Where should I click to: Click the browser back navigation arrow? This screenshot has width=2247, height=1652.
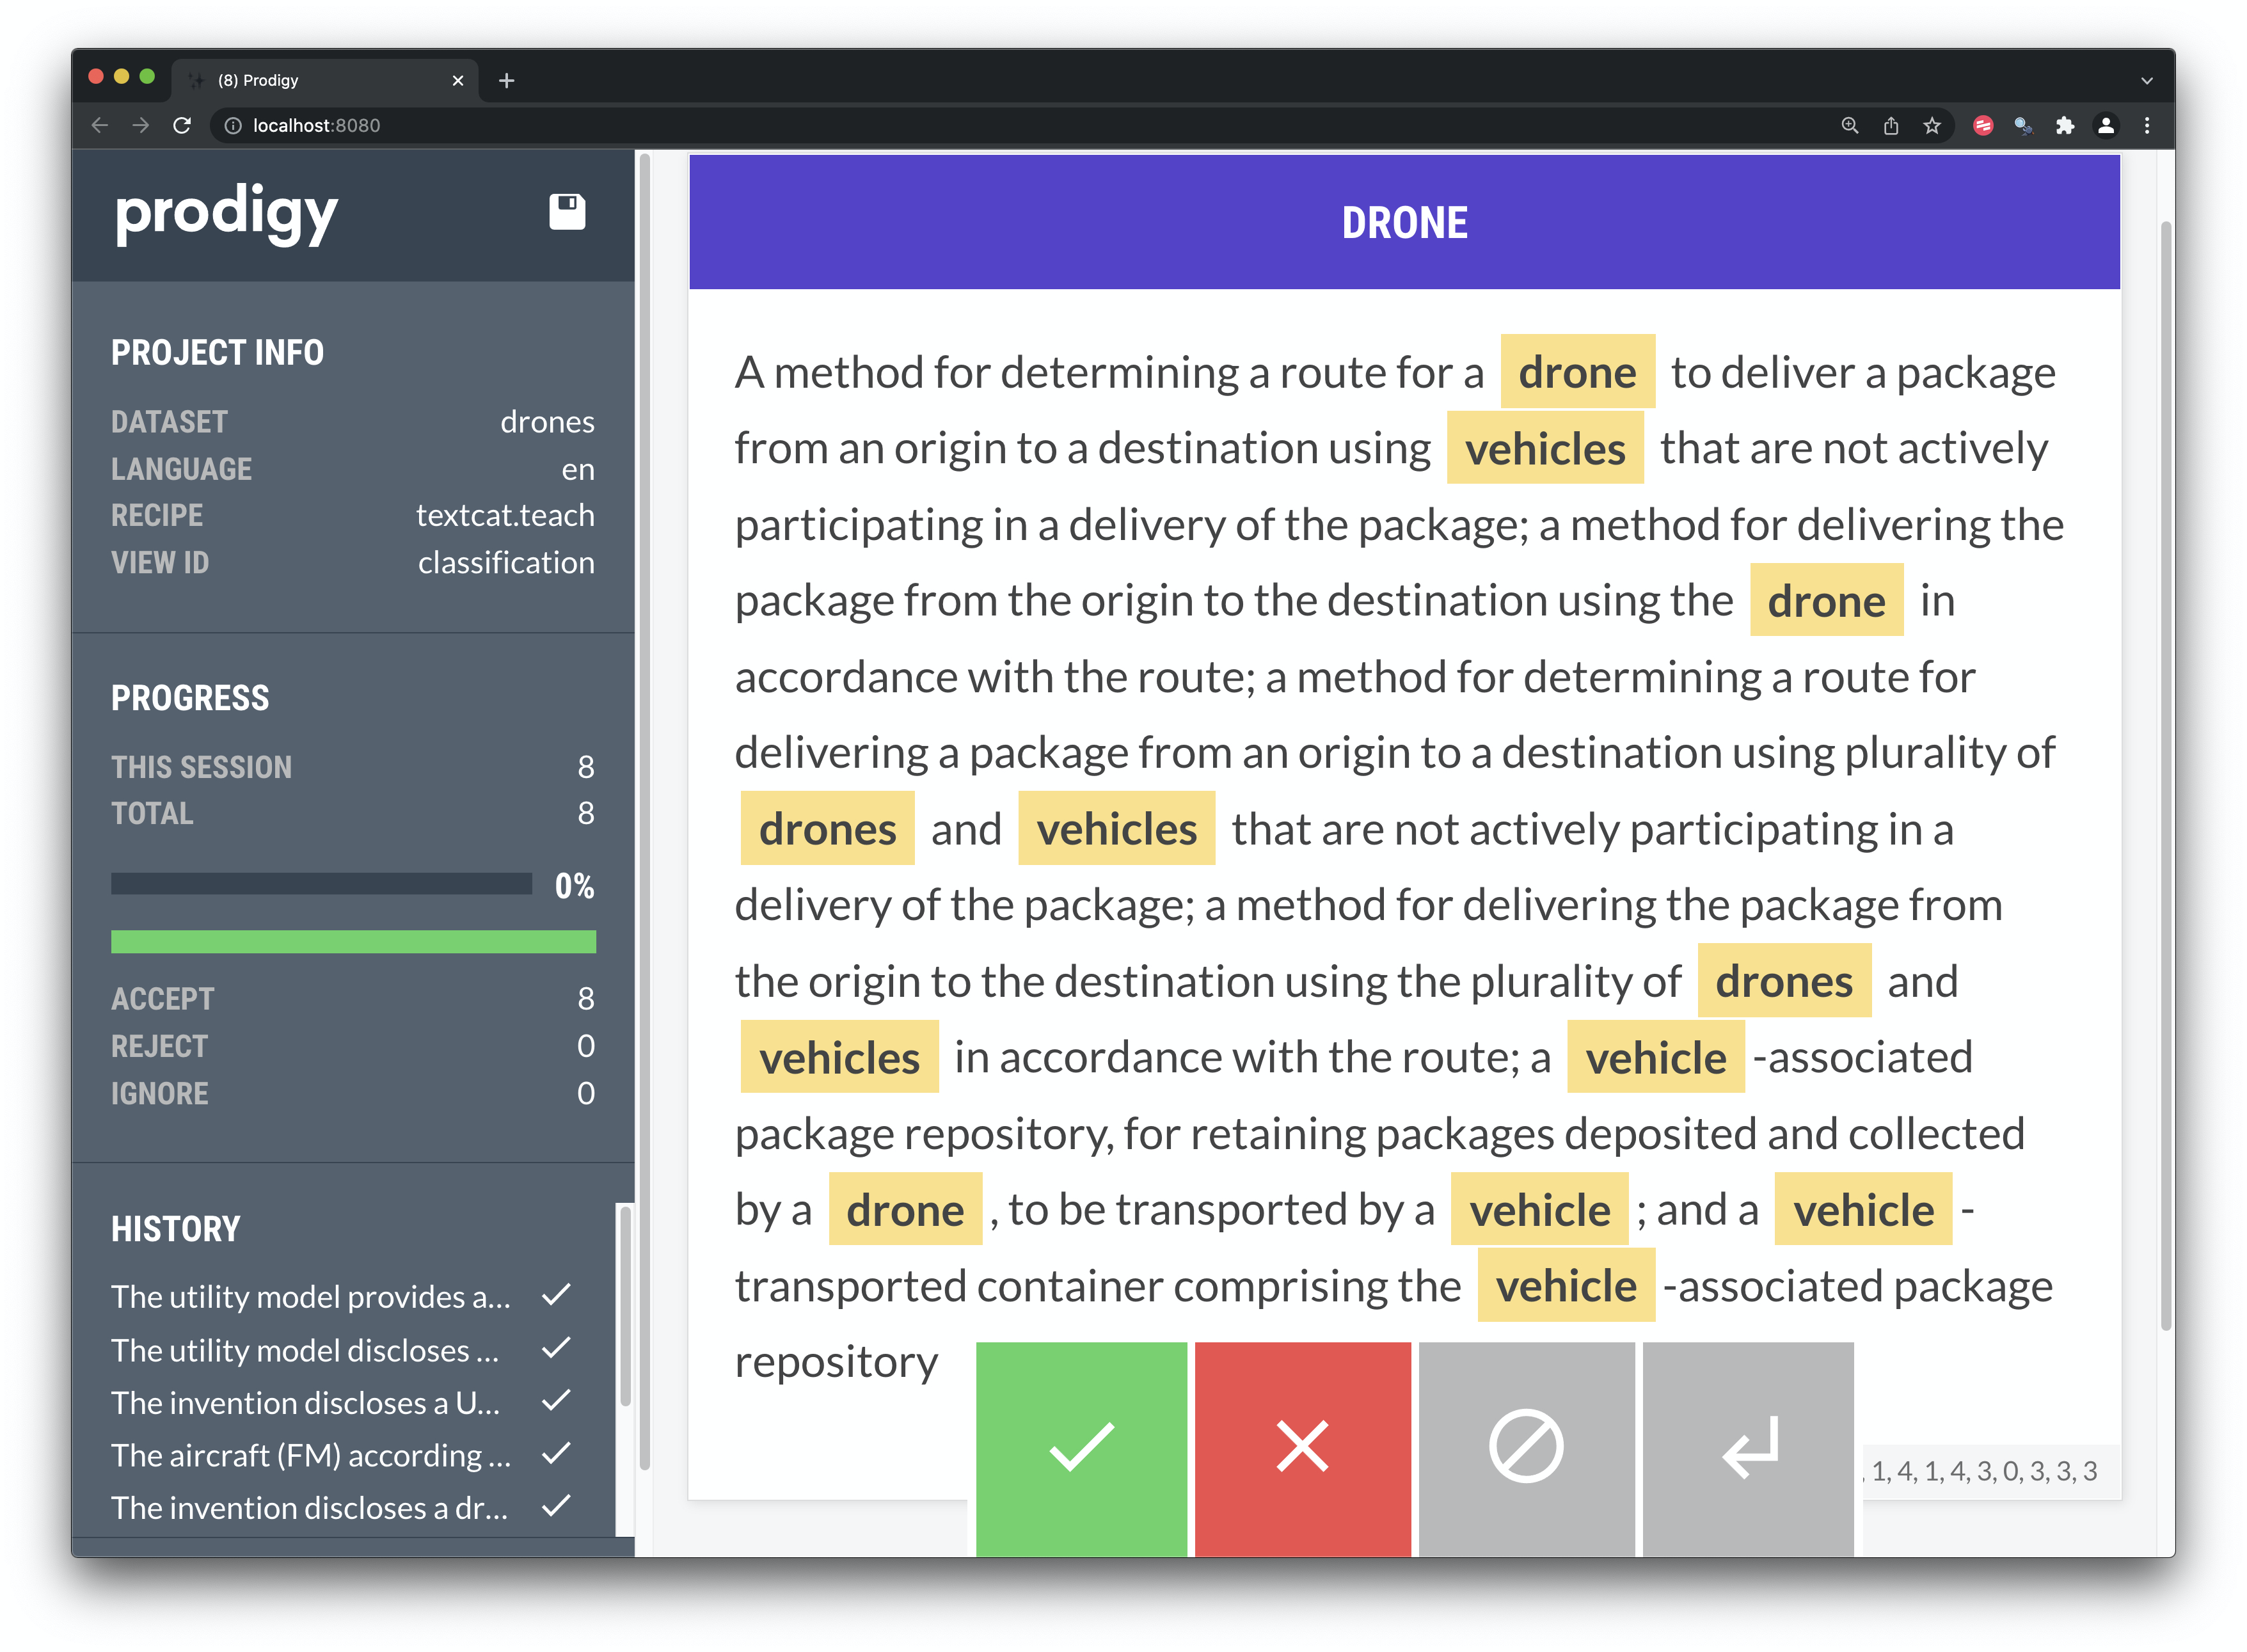[x=98, y=125]
